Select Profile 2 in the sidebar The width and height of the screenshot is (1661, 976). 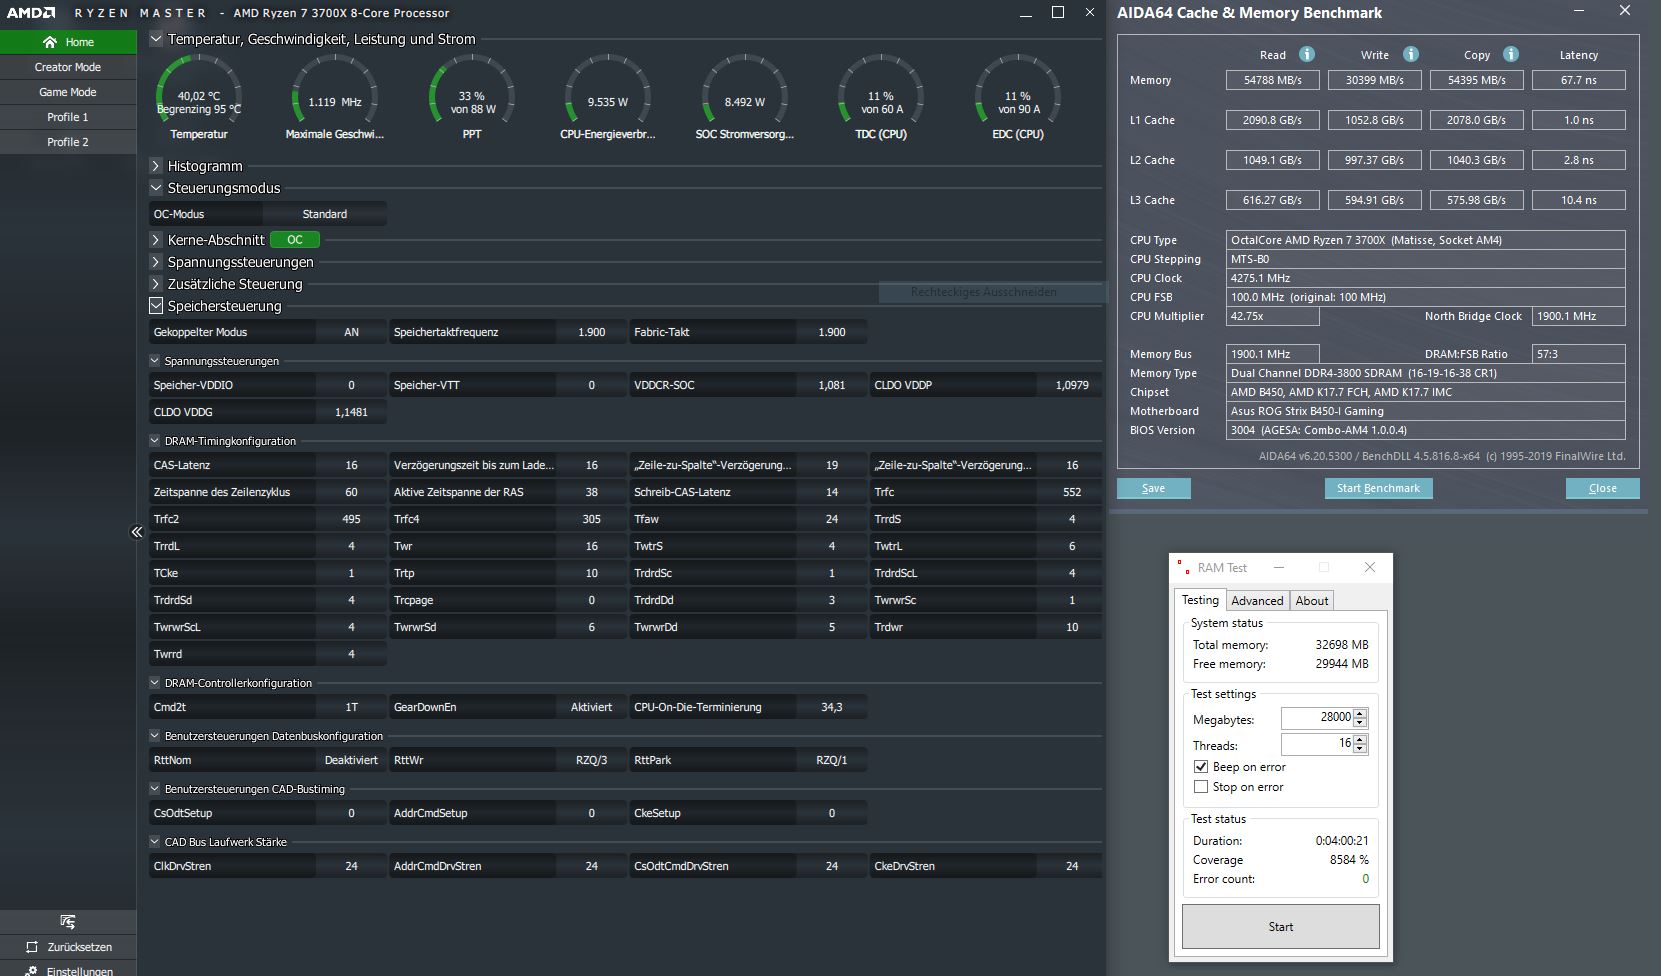coord(68,142)
